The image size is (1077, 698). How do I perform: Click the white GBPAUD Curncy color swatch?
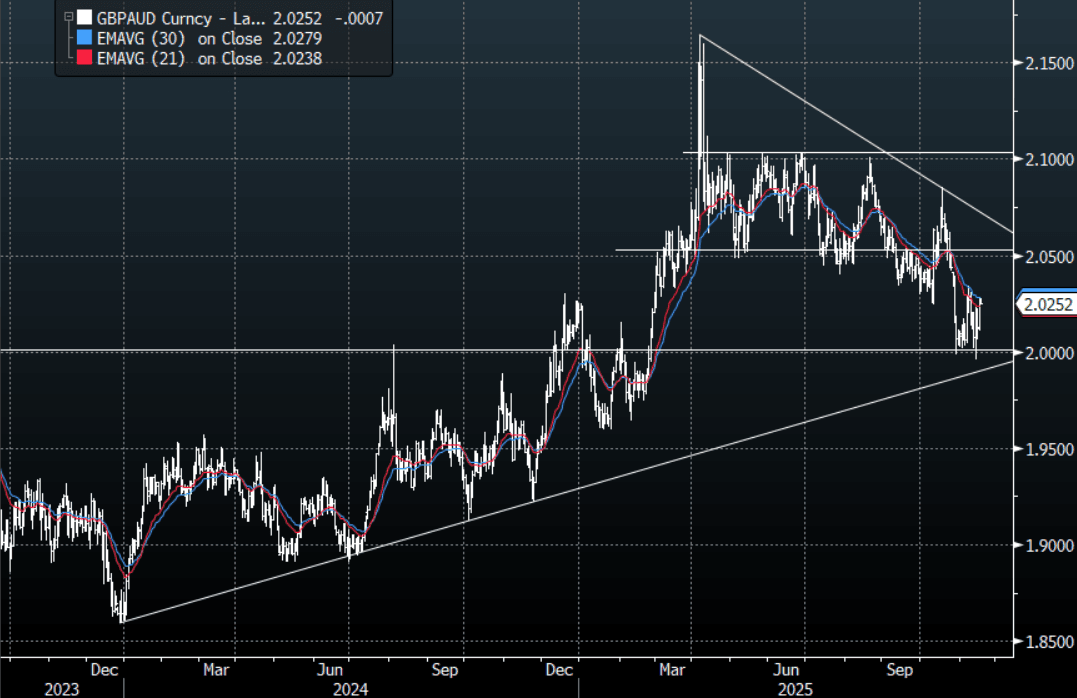pyautogui.click(x=84, y=17)
